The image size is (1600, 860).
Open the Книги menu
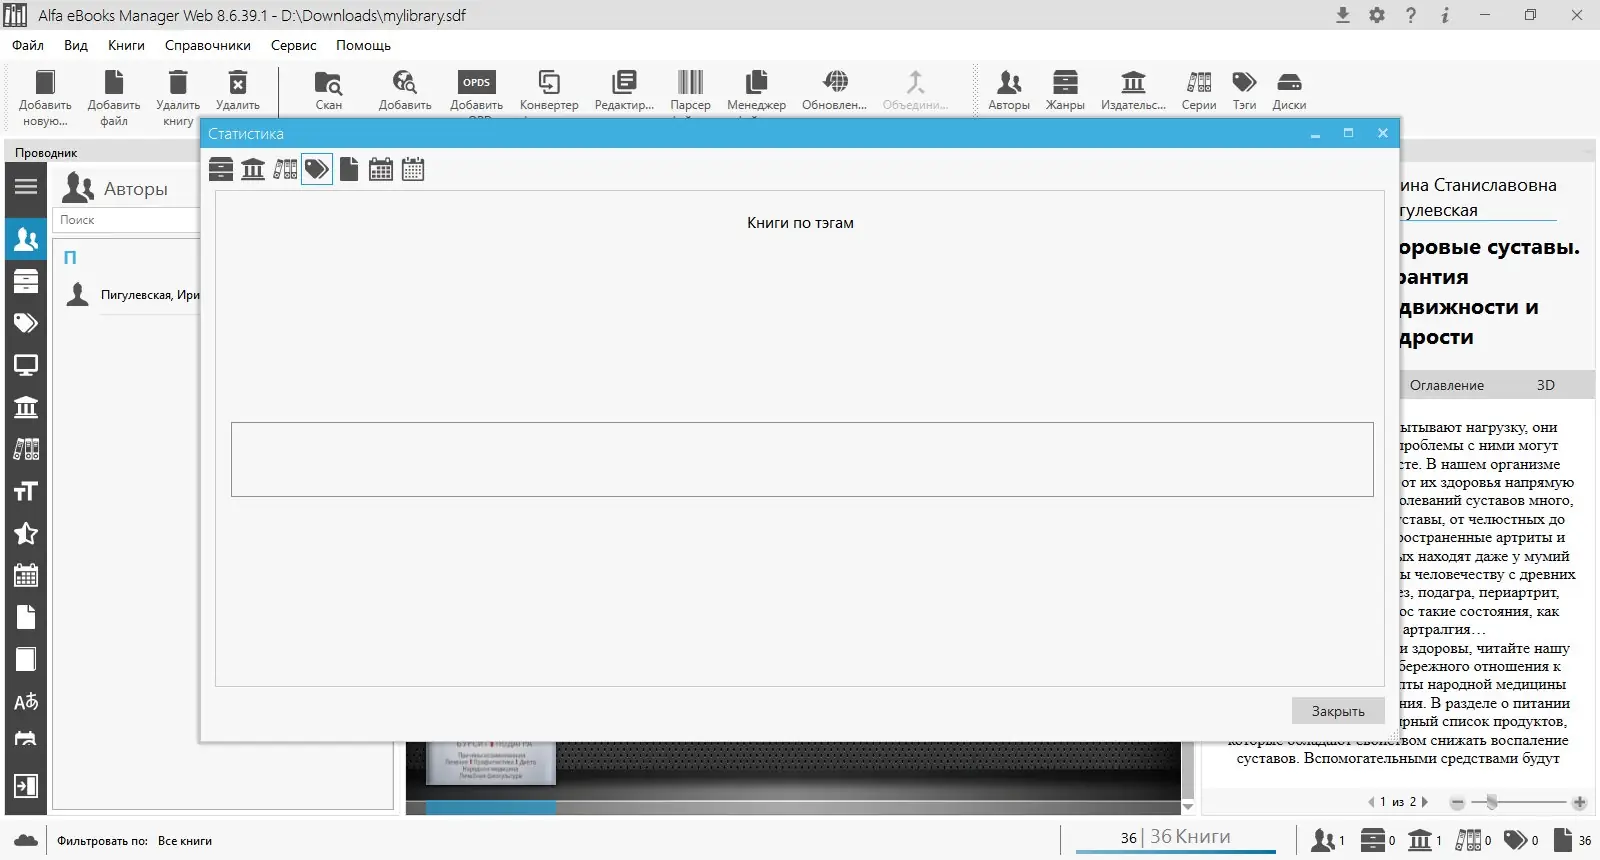126,45
